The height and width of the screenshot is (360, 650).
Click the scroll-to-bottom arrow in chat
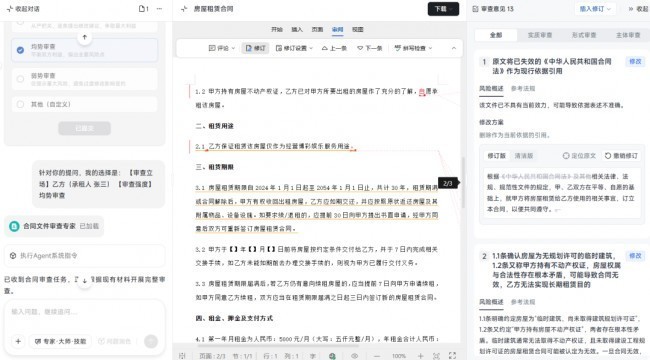coord(85,281)
